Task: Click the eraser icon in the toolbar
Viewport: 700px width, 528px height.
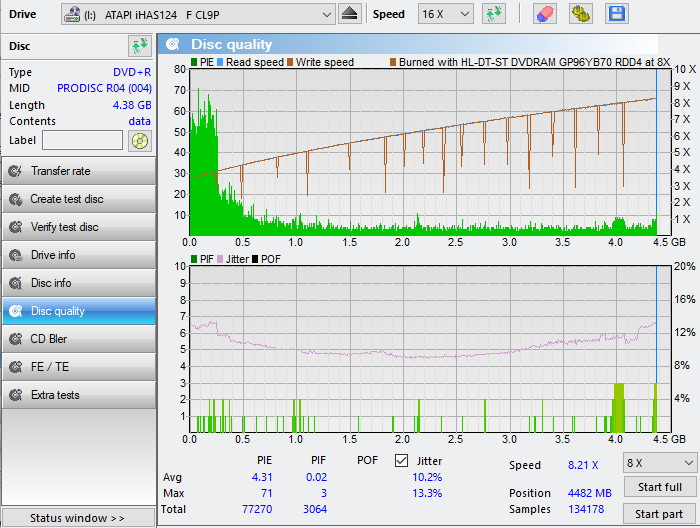Action: 545,14
